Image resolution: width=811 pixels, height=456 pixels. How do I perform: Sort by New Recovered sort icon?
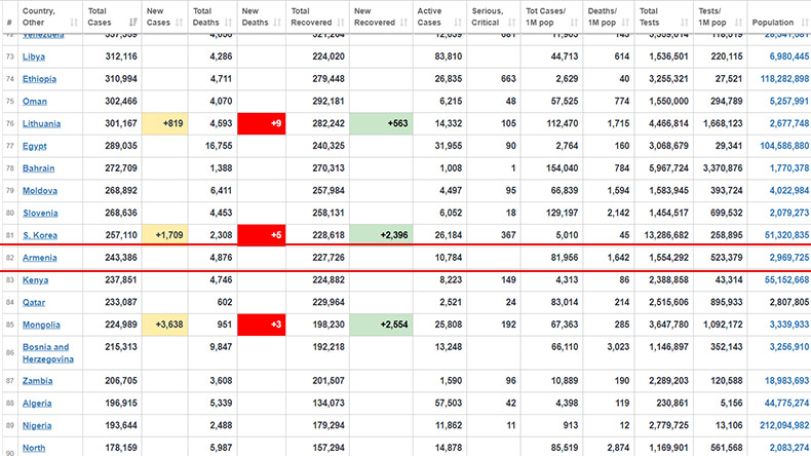(x=404, y=22)
